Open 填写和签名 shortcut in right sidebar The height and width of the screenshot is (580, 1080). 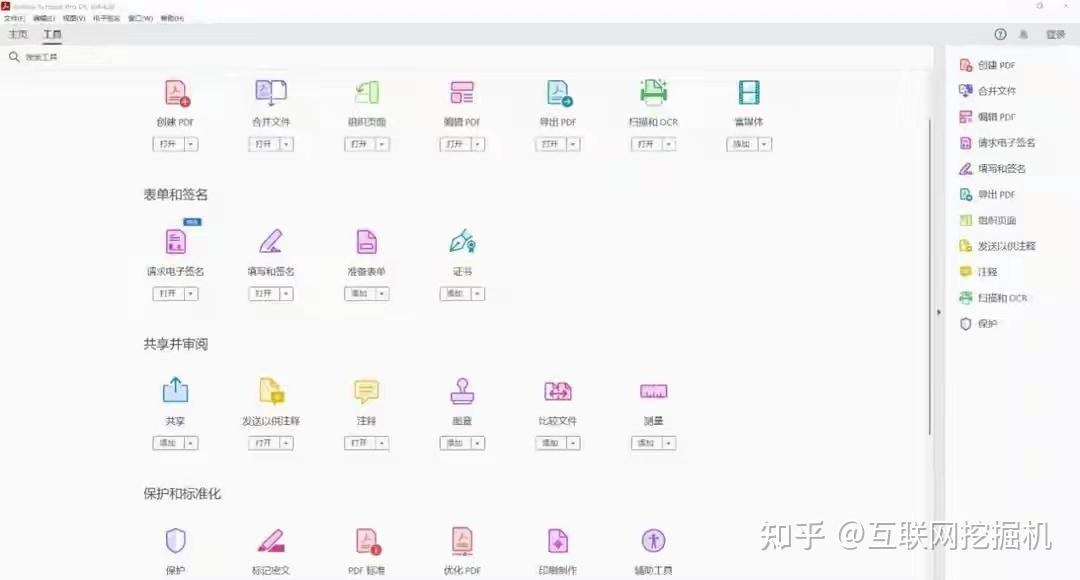click(993, 169)
